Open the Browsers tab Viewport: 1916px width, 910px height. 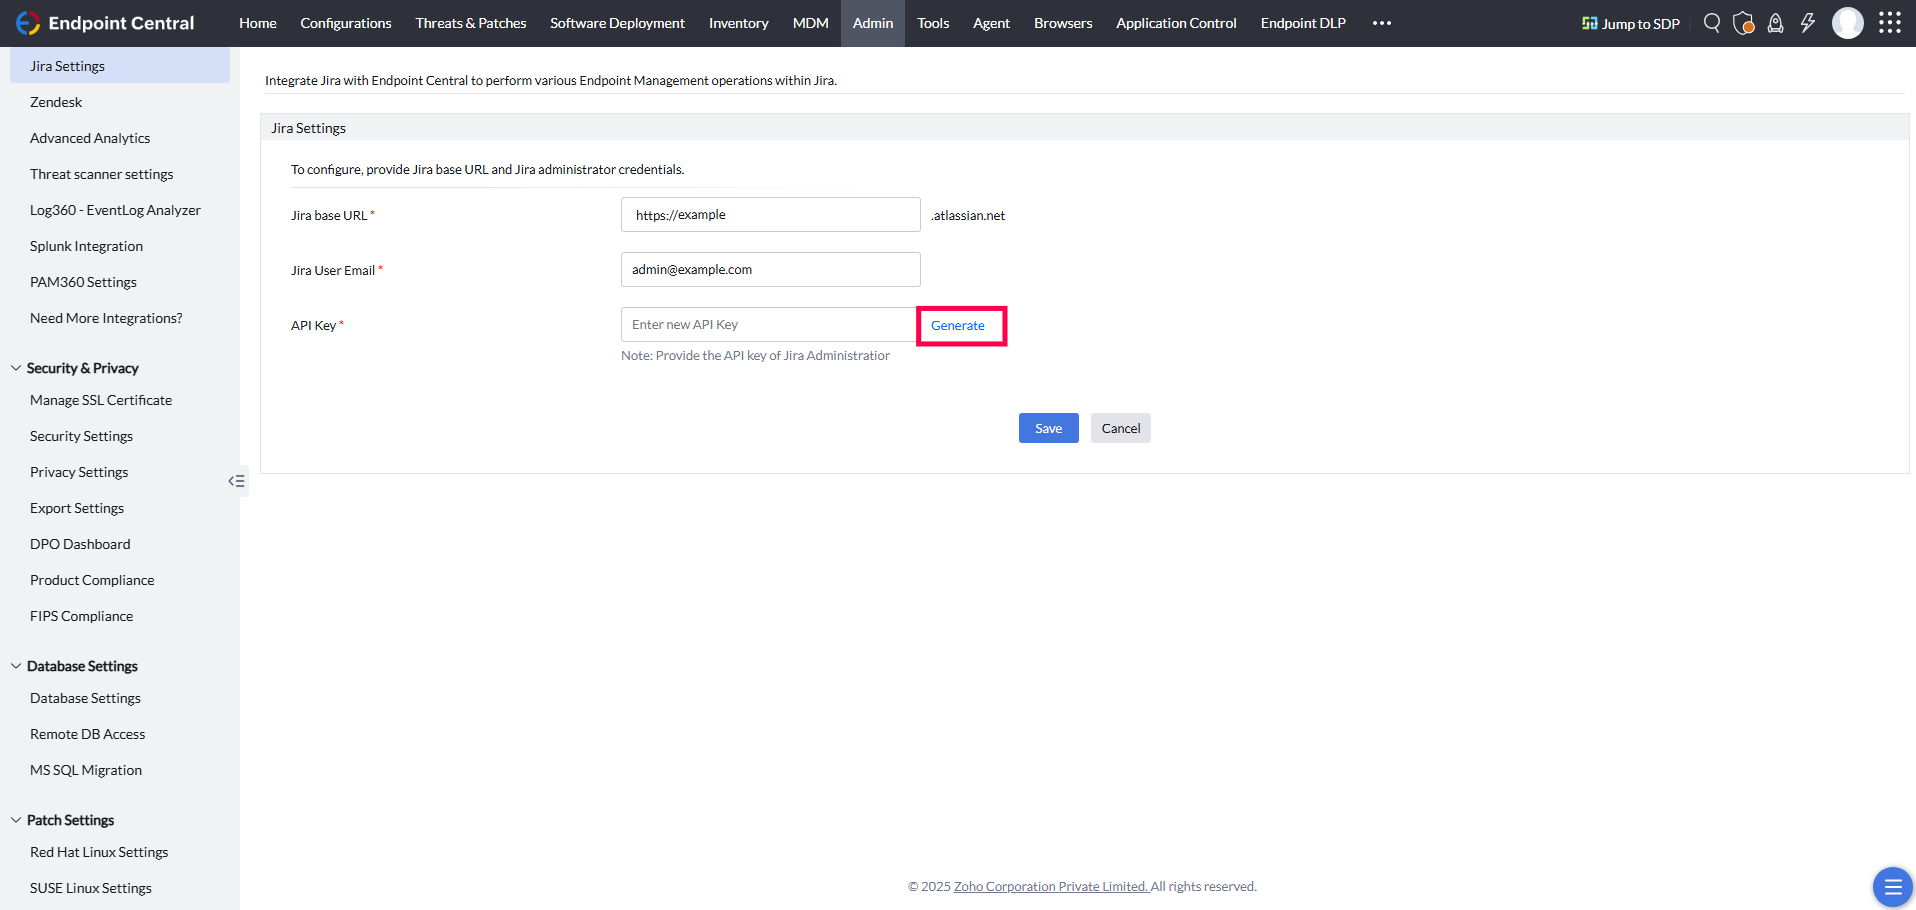click(1063, 23)
